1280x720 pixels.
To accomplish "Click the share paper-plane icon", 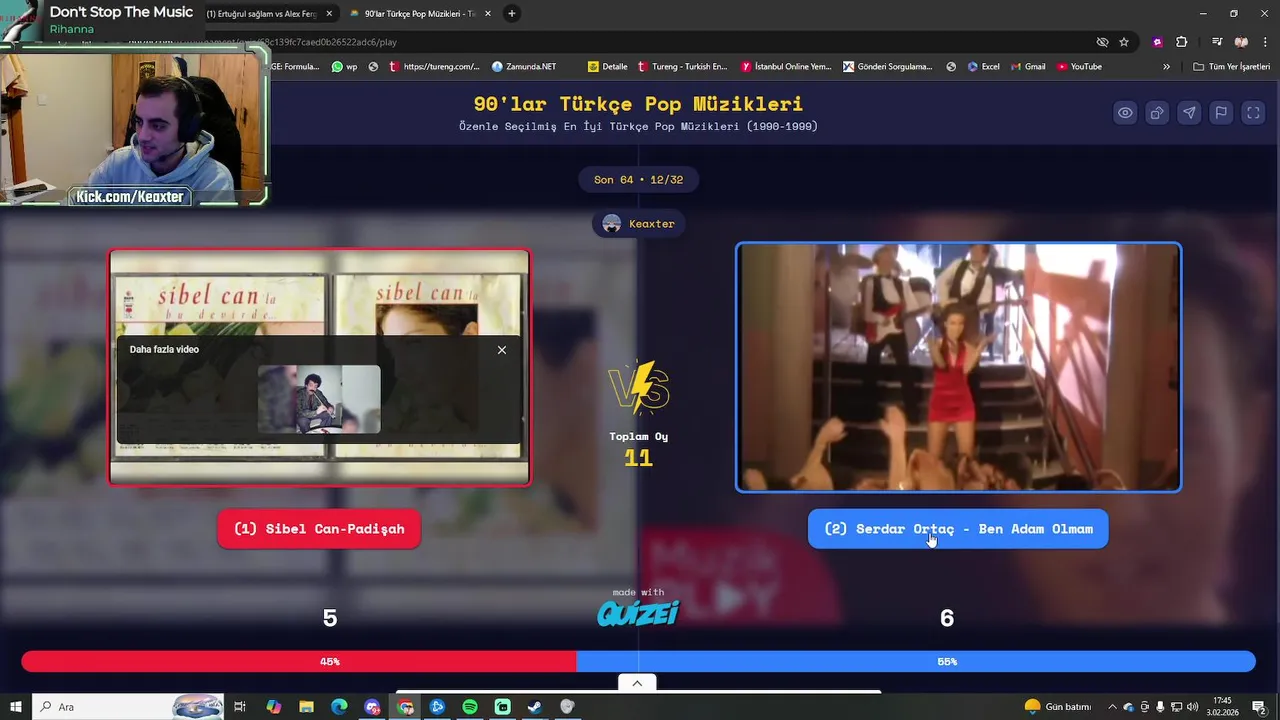I will tap(1189, 113).
